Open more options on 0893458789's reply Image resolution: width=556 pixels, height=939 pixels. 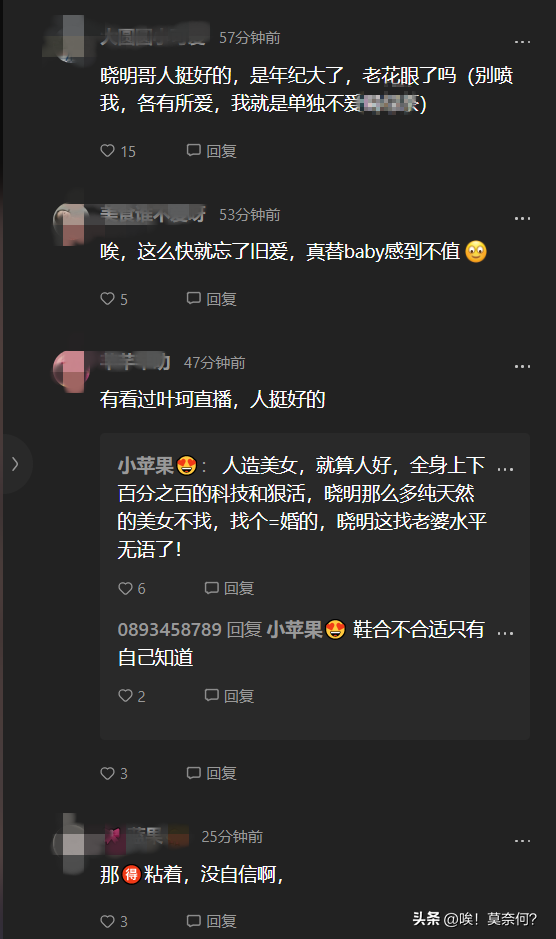click(x=505, y=634)
